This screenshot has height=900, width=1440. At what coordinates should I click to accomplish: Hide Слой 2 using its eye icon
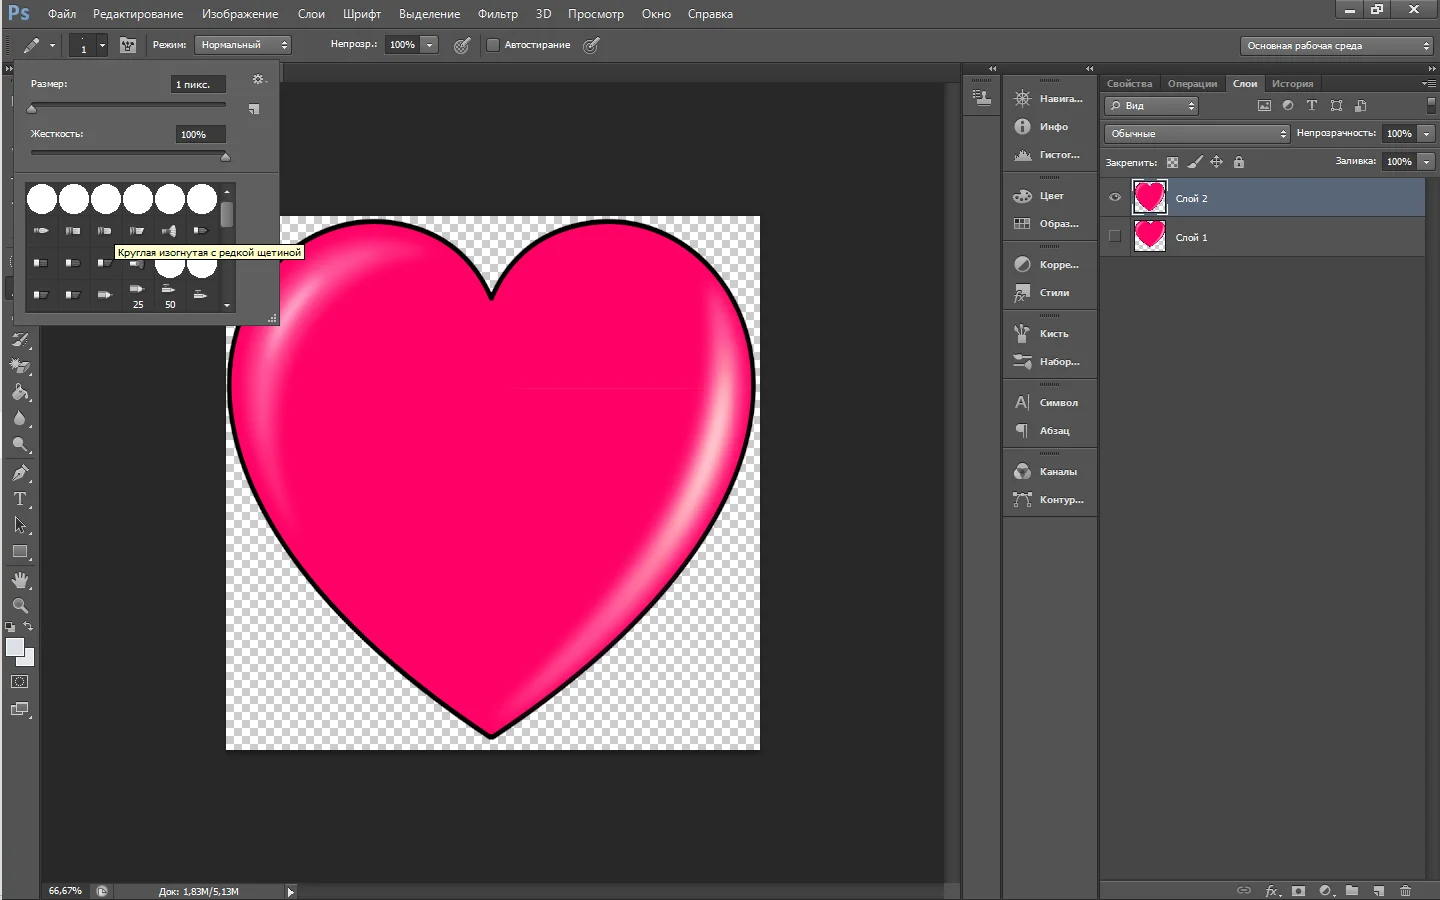coord(1115,198)
